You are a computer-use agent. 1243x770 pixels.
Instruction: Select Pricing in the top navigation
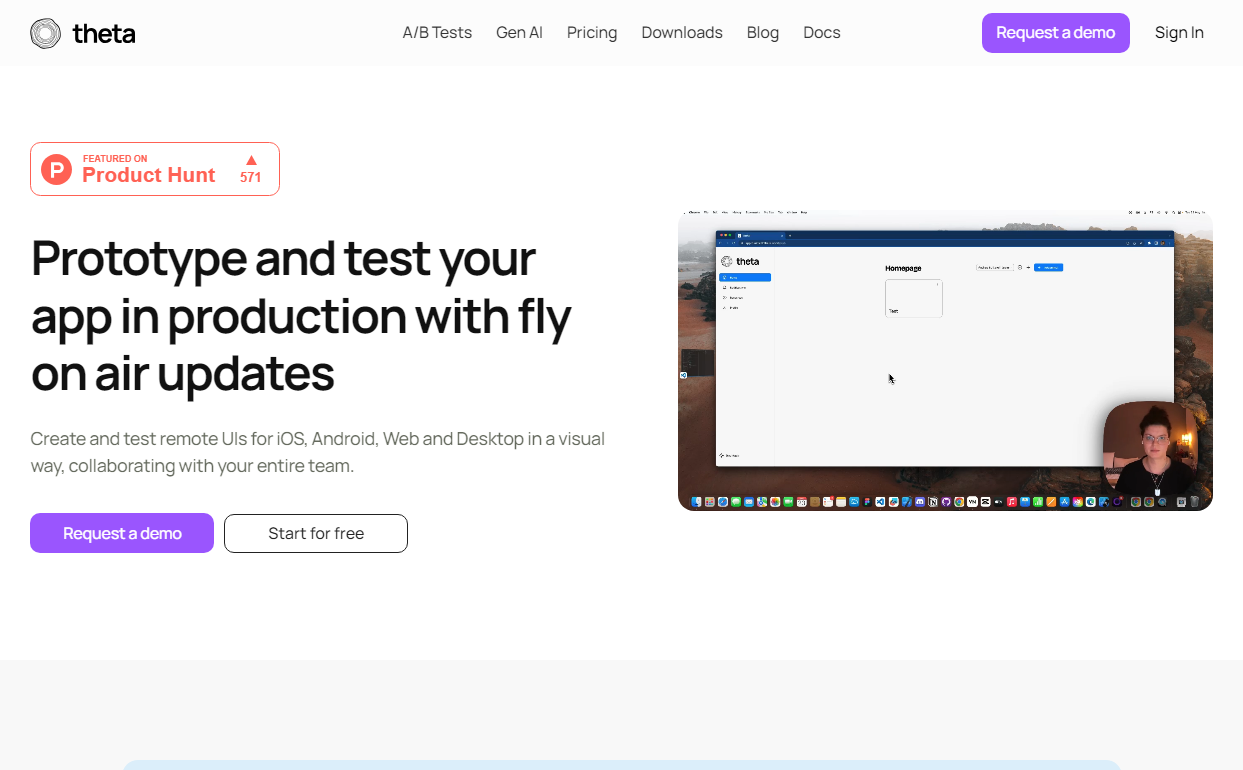click(592, 32)
